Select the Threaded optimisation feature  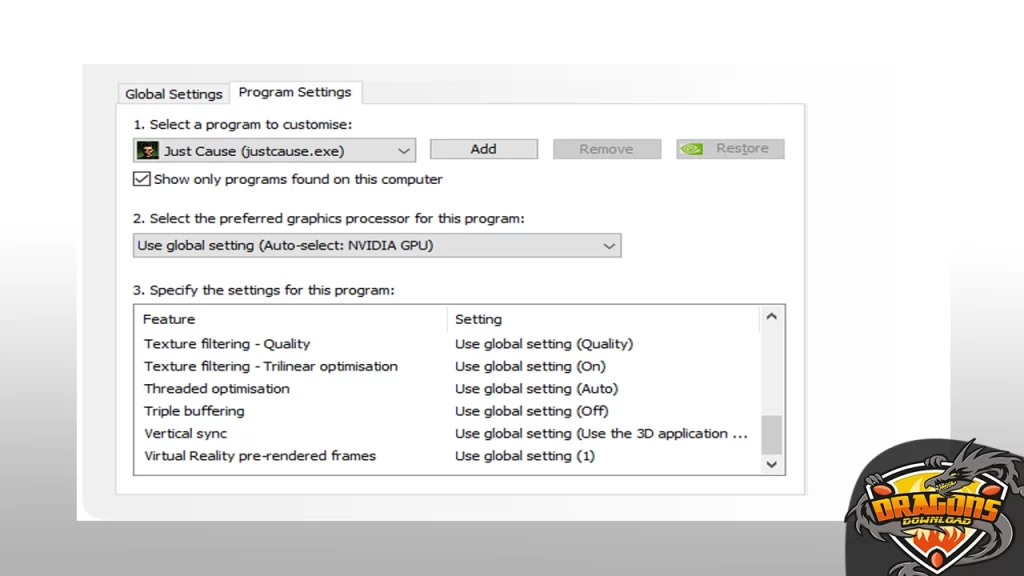pos(217,389)
